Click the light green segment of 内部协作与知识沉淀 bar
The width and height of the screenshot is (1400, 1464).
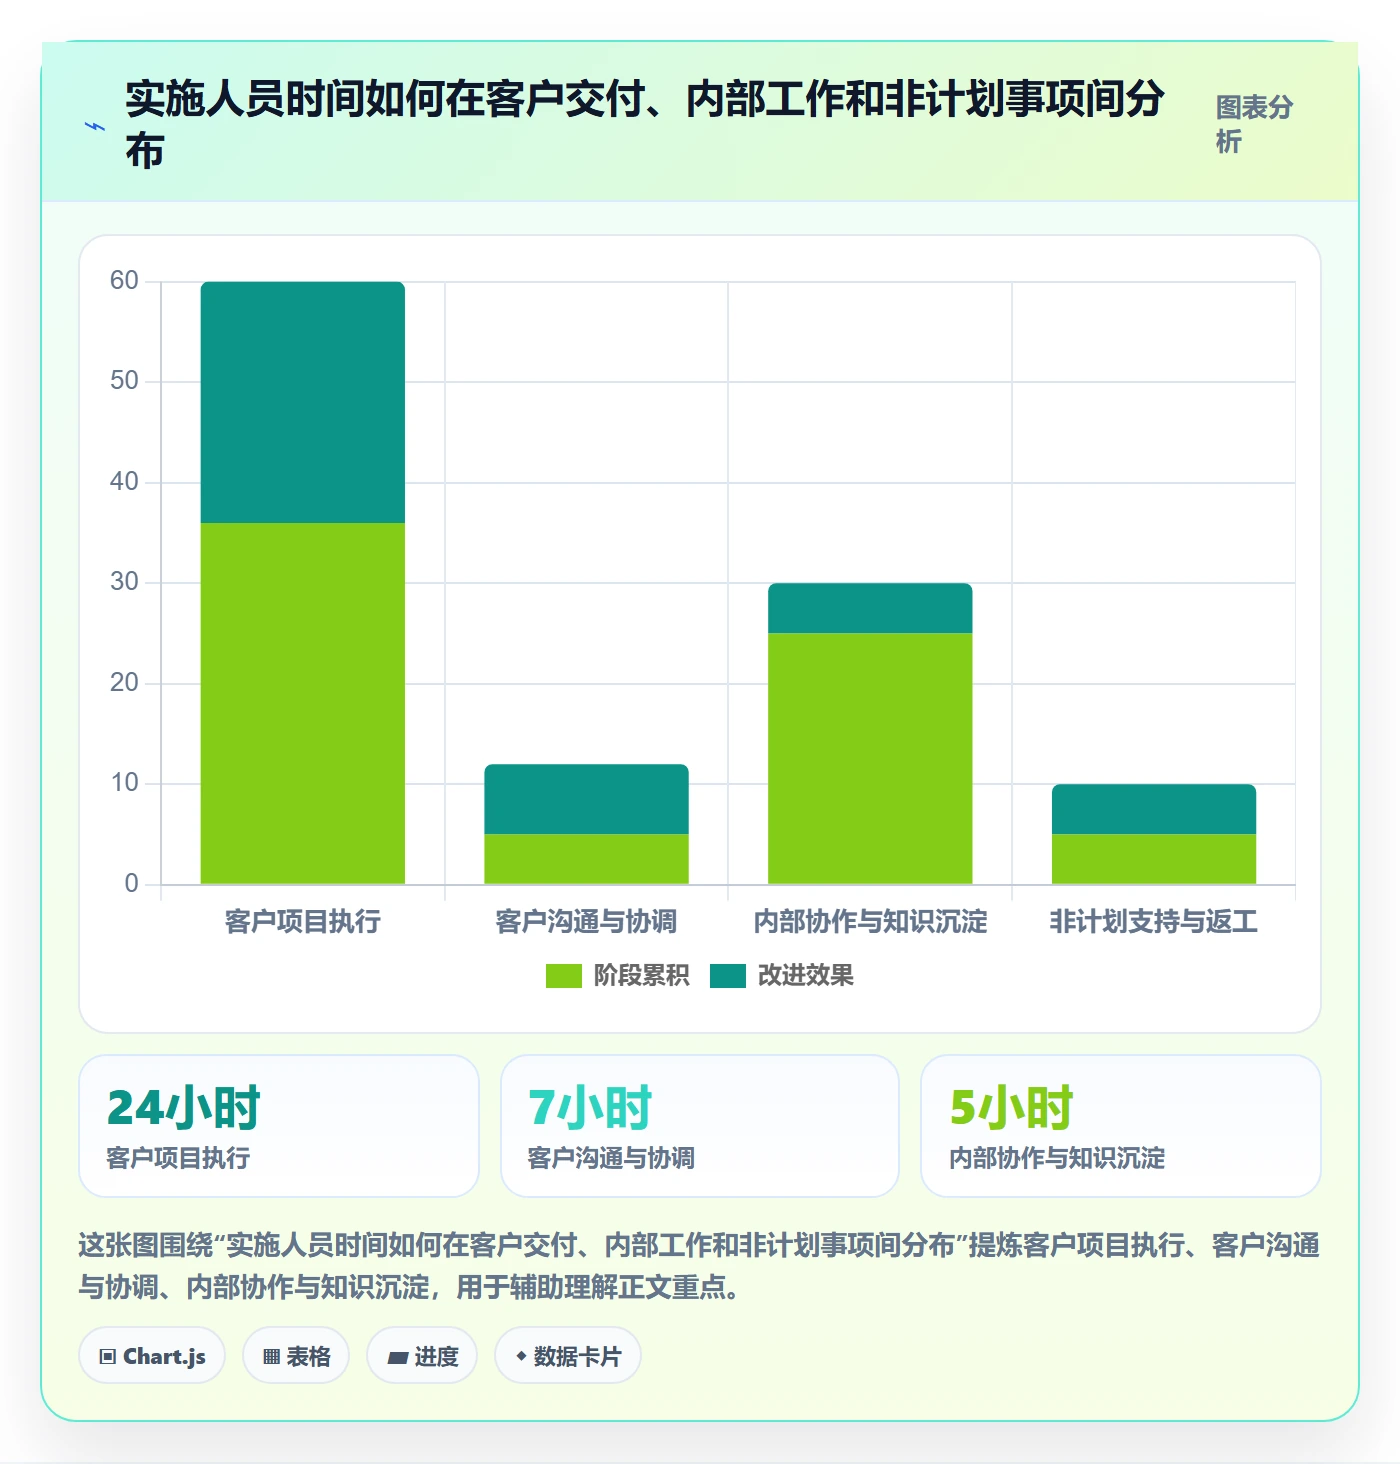pos(870,758)
